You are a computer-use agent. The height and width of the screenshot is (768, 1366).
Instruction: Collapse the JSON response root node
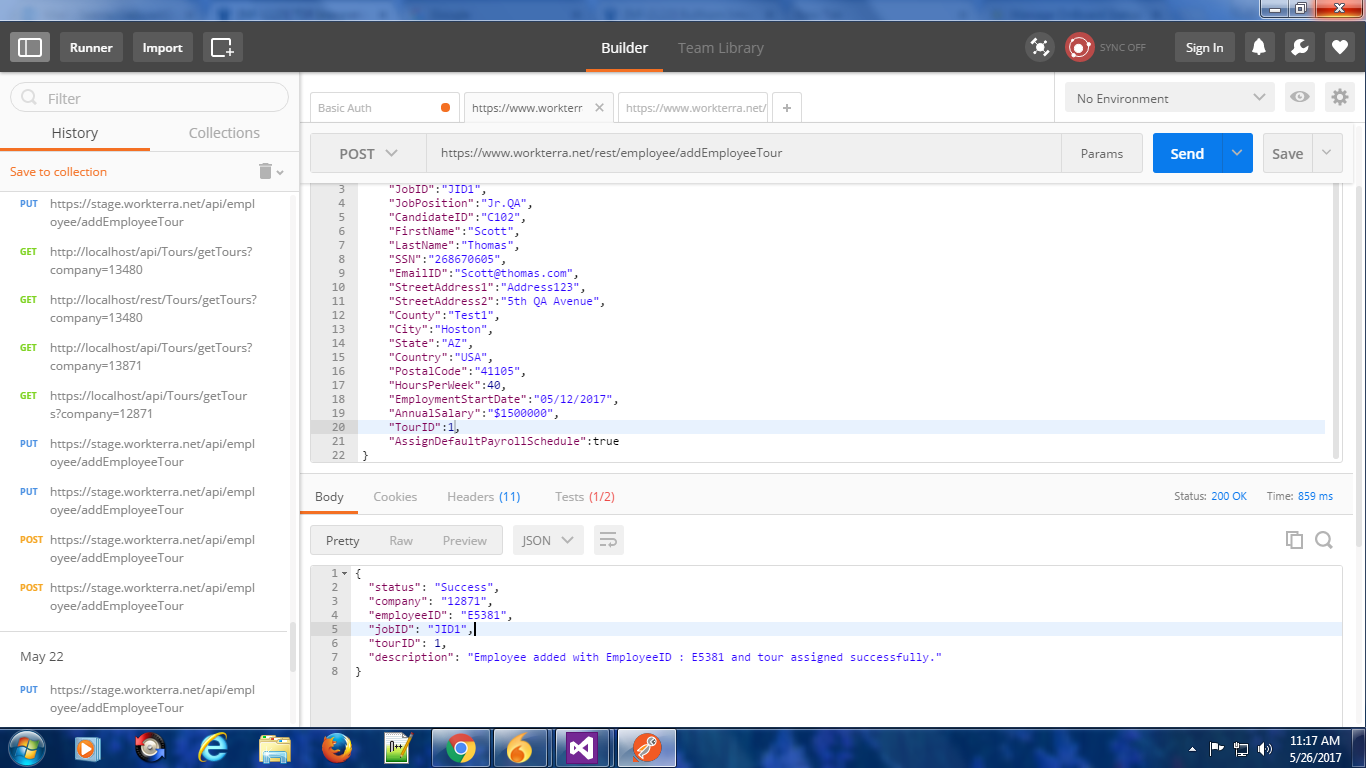click(x=345, y=574)
